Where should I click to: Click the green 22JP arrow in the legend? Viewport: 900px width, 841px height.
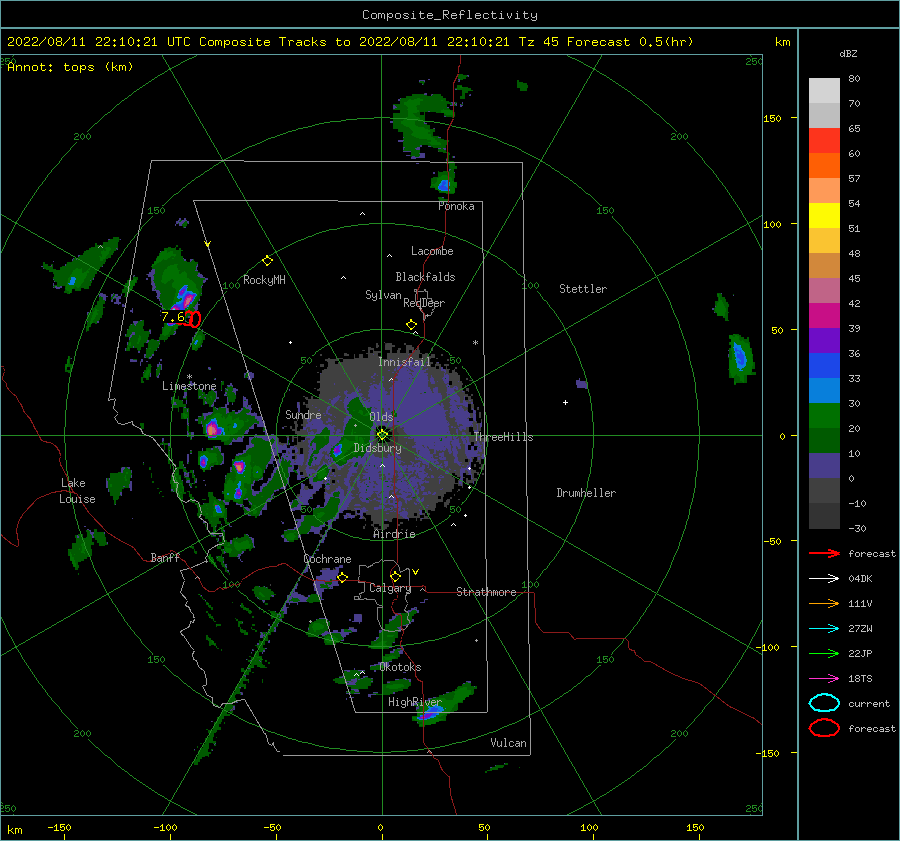coord(824,653)
